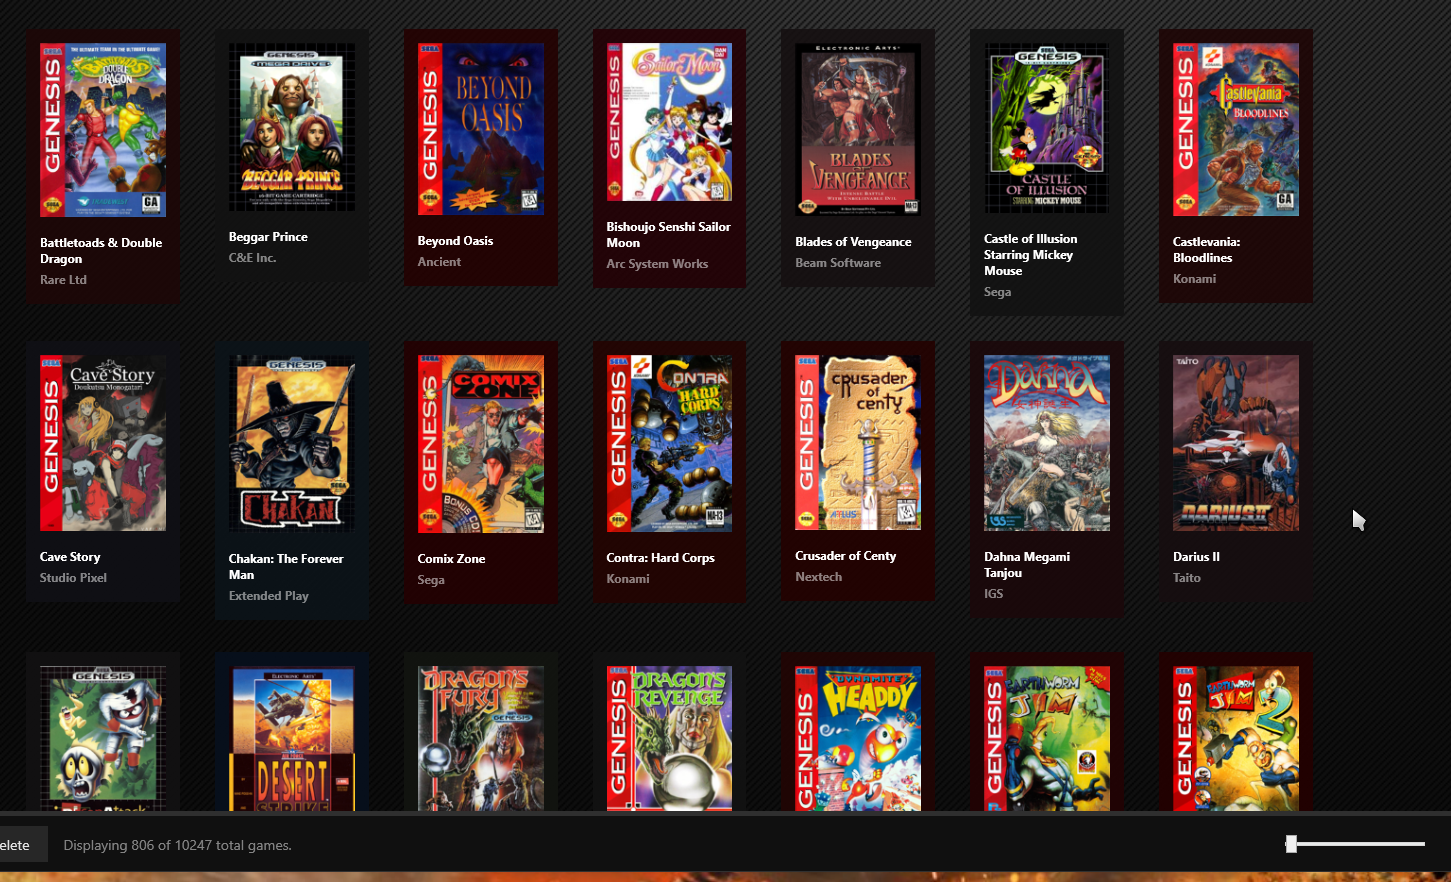Click Chakan: The Forever Man cover
The width and height of the screenshot is (1451, 882).
(292, 444)
